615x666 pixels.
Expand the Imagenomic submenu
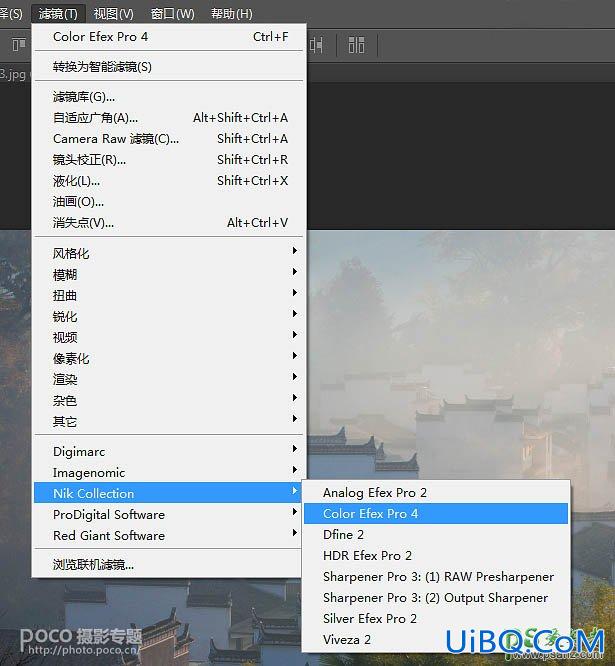tap(169, 472)
